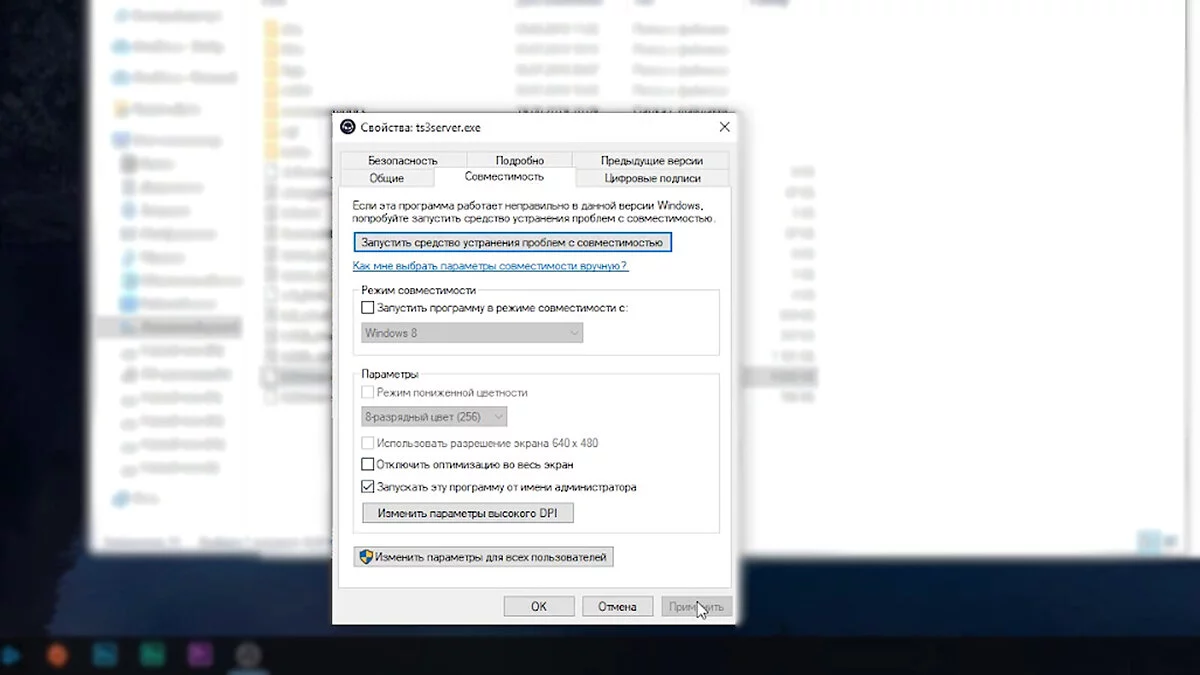This screenshot has width=1200, height=675.
Task: Select the 'Совместимость' tab
Action: (505, 177)
